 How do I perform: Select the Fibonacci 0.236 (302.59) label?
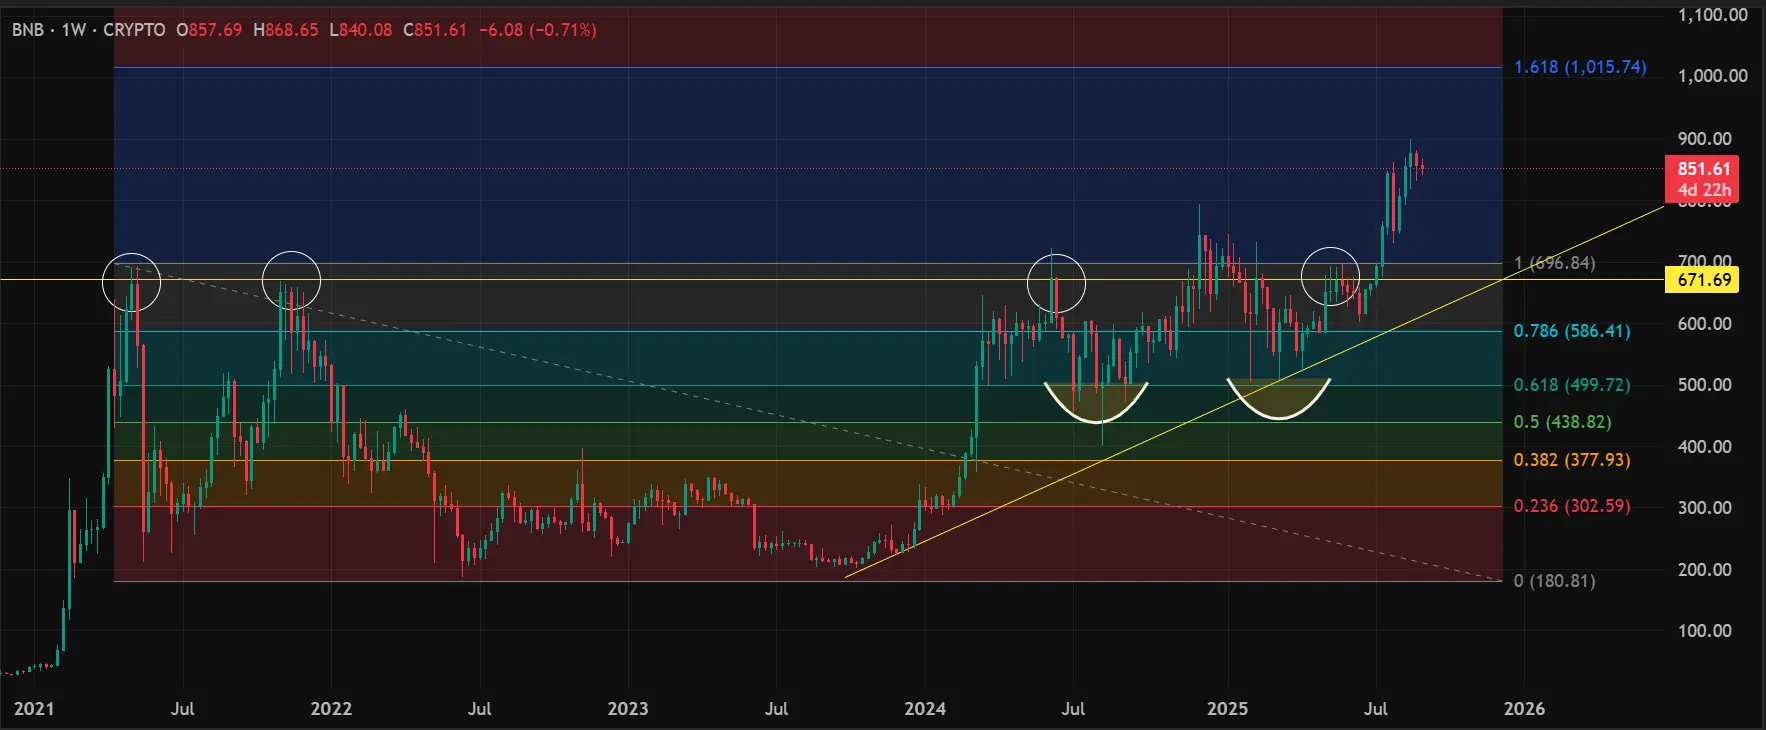(1571, 506)
